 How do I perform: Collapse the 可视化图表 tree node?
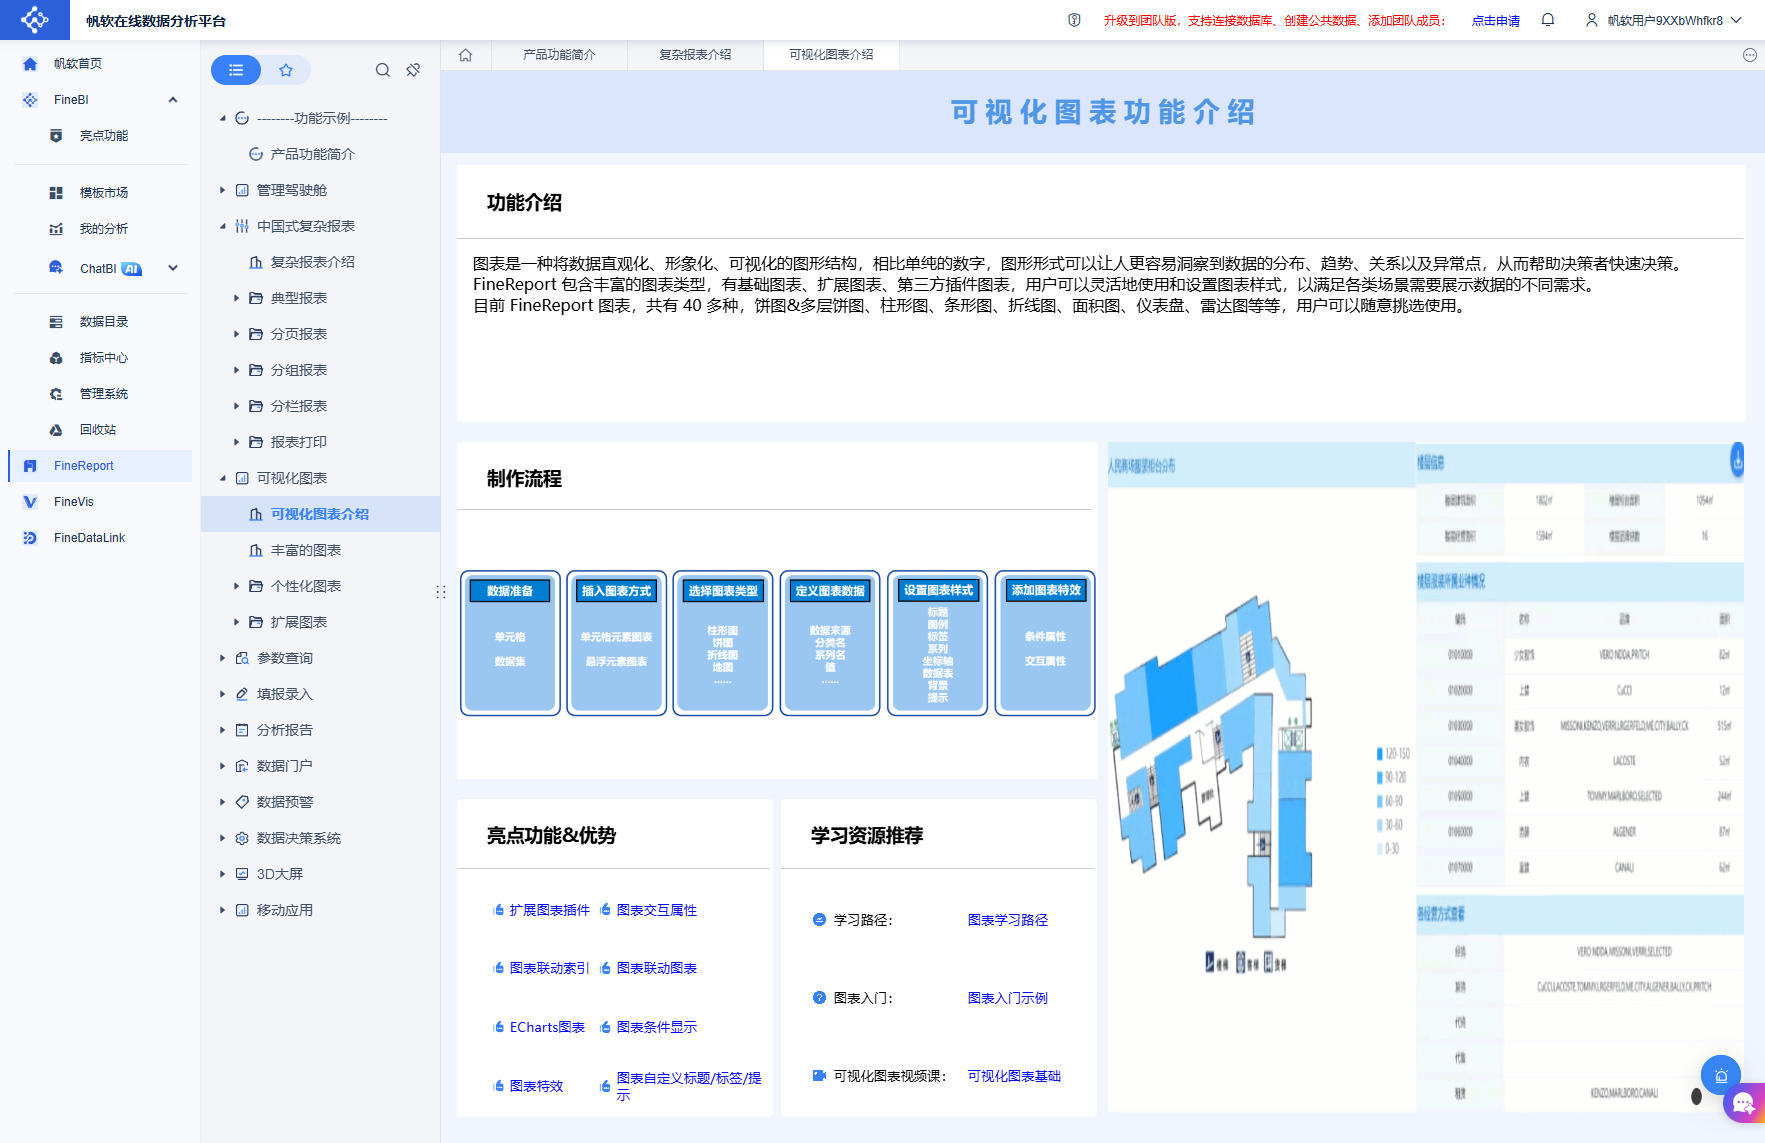222,478
